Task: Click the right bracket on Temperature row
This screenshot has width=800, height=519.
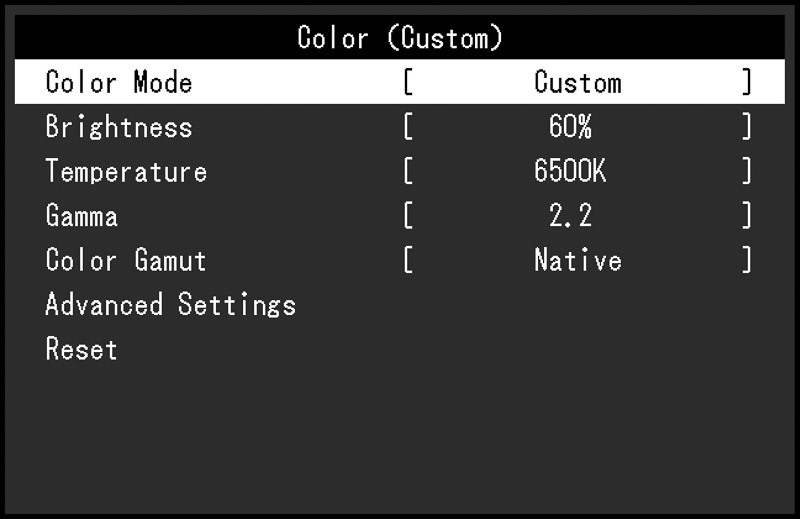Action: tap(746, 171)
